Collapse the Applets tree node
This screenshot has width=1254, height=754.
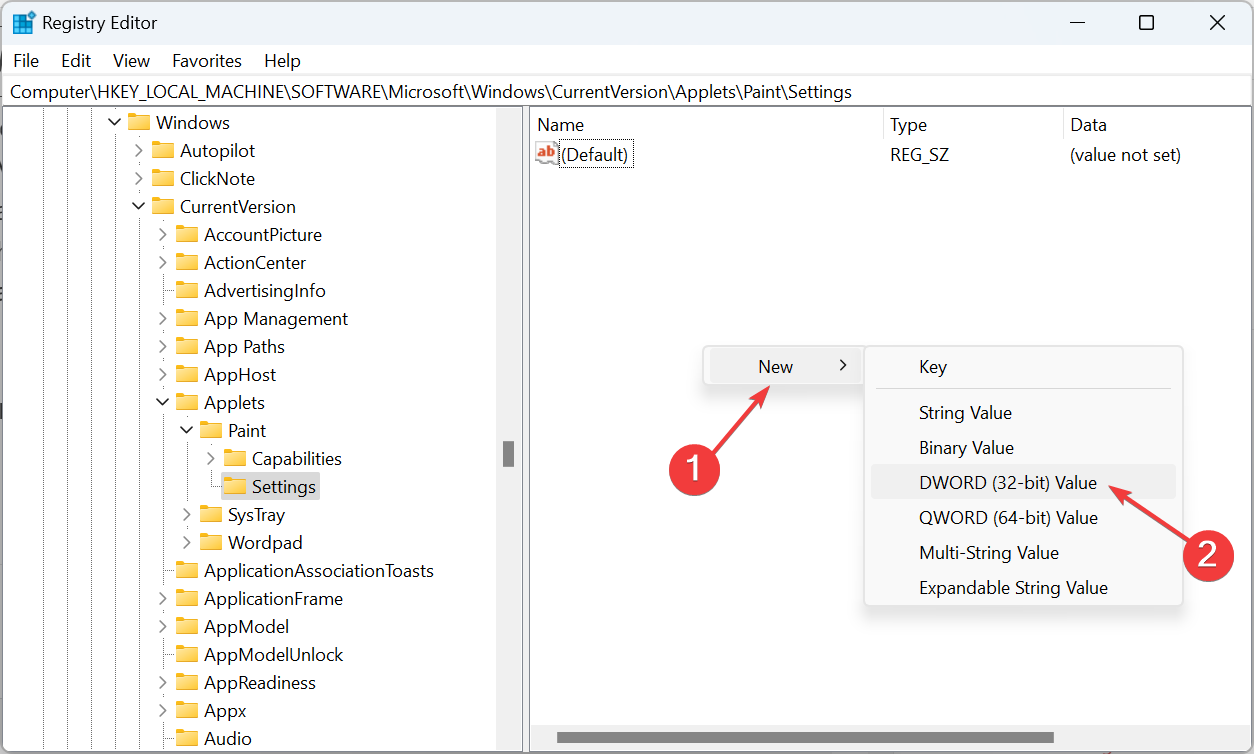pyautogui.click(x=162, y=402)
